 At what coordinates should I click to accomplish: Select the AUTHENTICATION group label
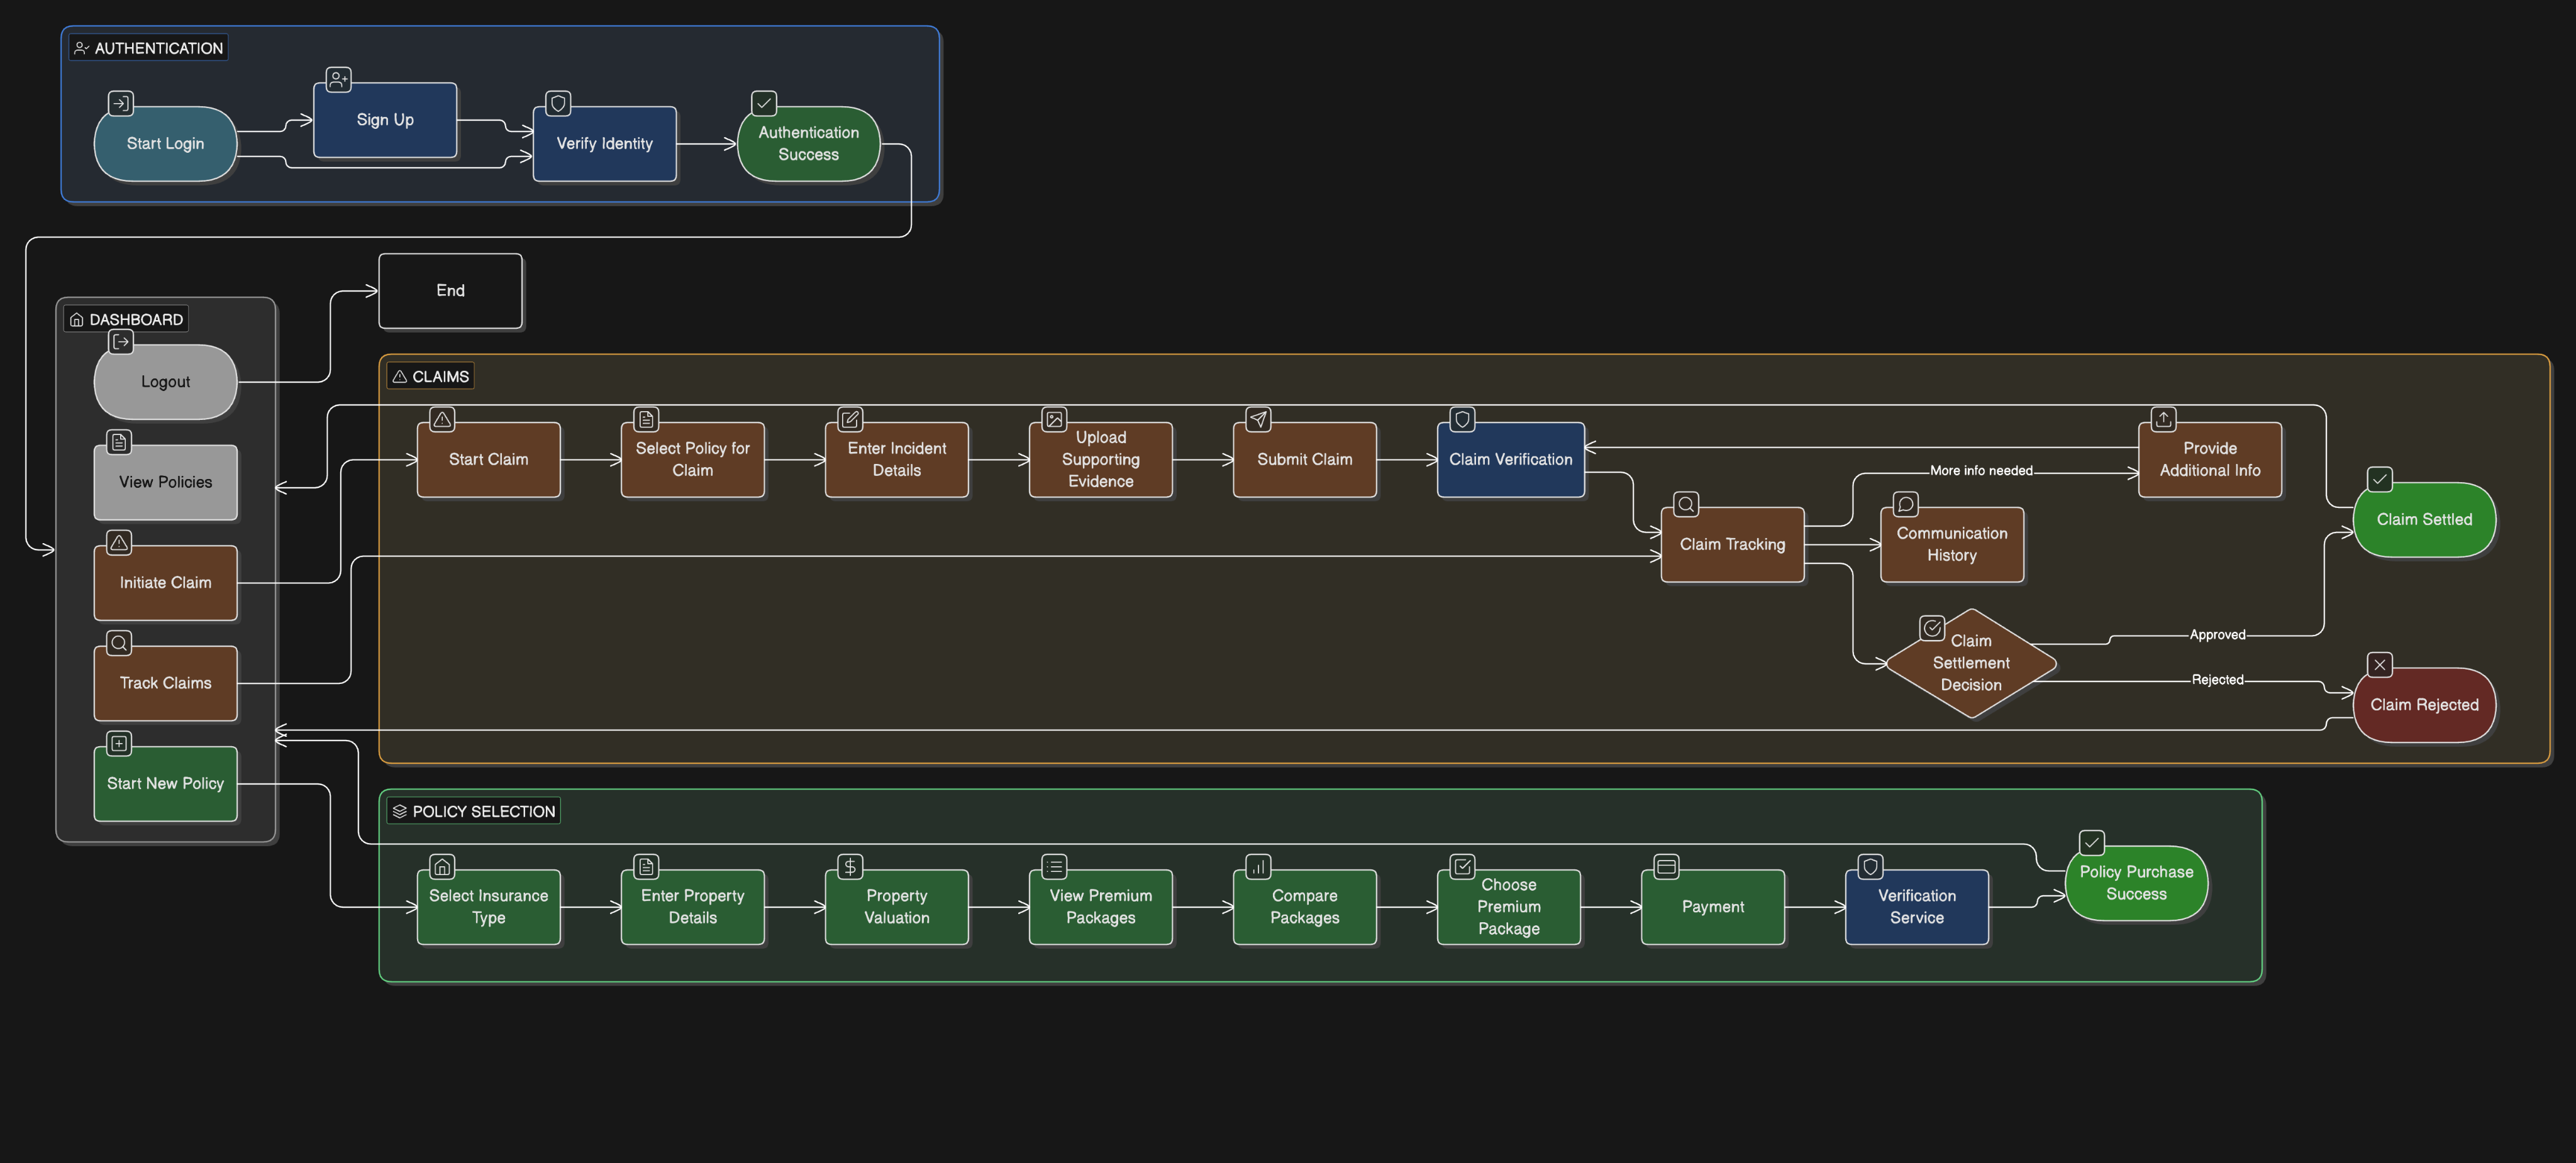point(148,48)
